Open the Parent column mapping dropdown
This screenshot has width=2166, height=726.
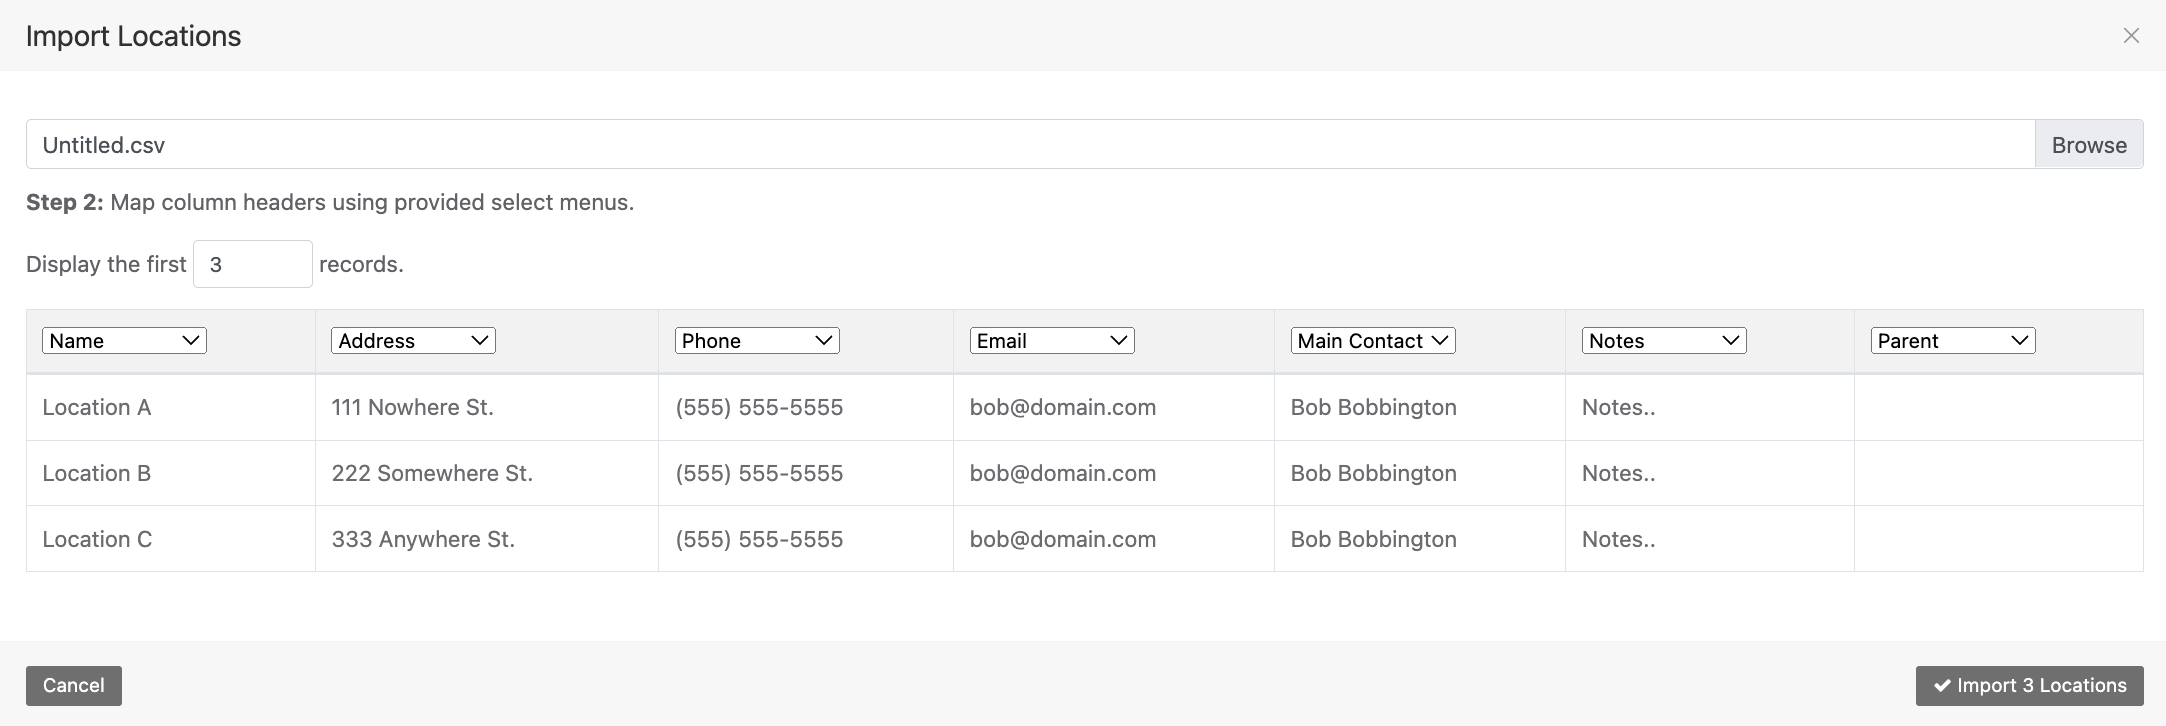tap(1953, 341)
